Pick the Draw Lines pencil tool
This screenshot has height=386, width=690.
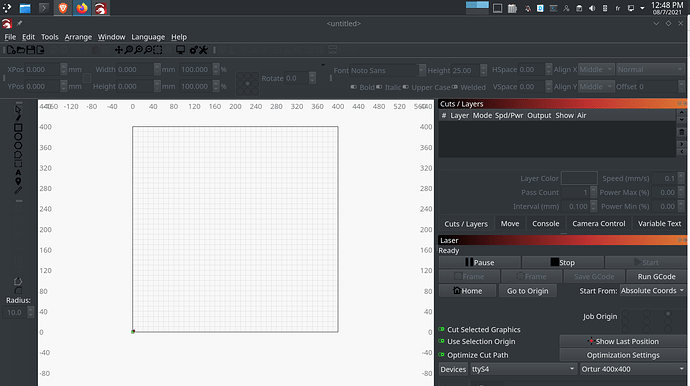click(18, 118)
